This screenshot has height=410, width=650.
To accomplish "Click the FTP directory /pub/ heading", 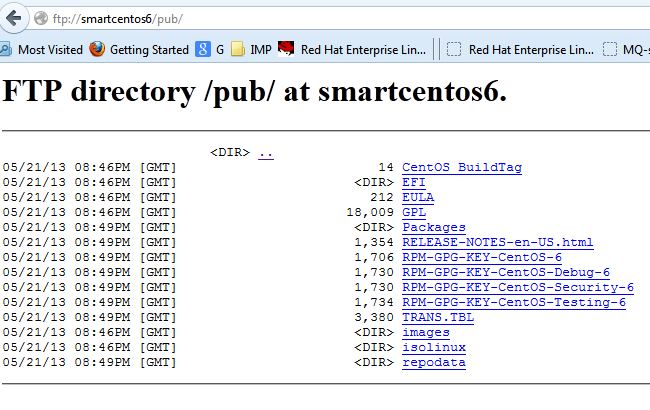I will [x=255, y=91].
